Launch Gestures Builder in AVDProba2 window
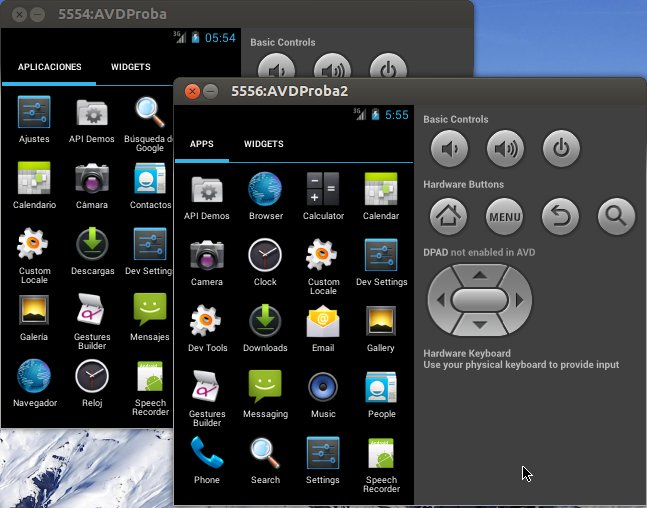 [207, 399]
